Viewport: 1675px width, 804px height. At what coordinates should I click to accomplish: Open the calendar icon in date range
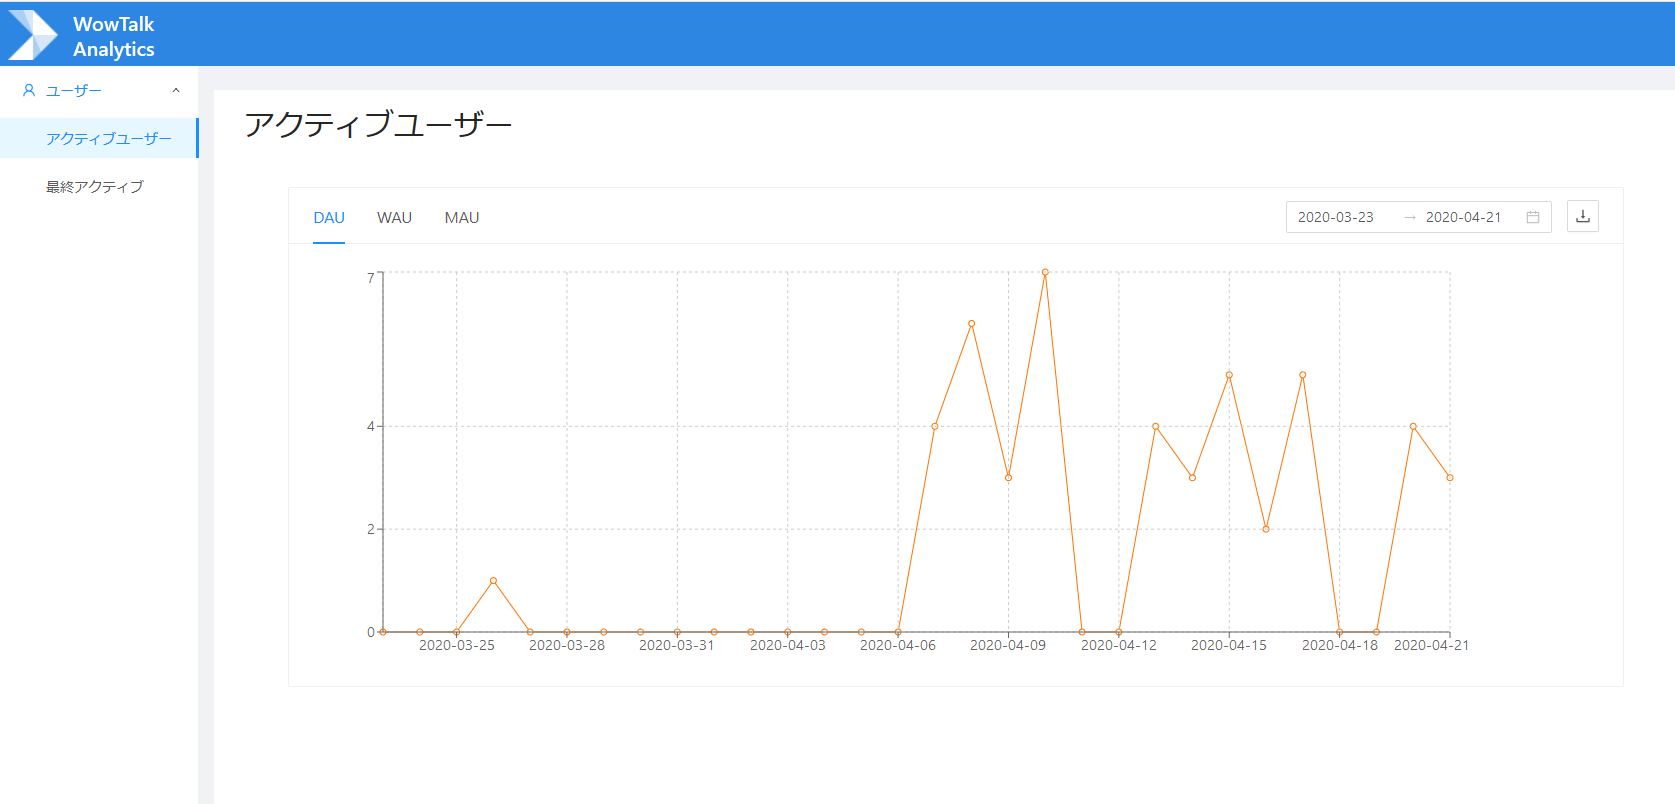(x=1532, y=217)
